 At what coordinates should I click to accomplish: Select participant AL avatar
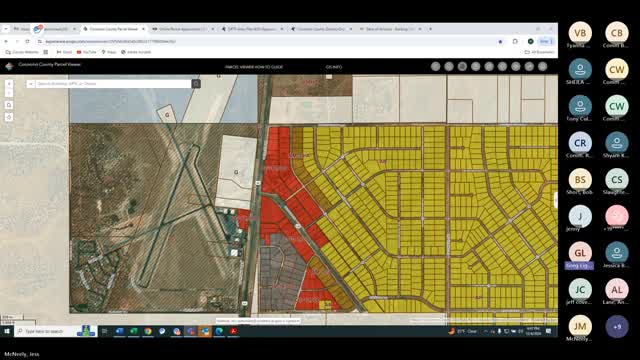617,290
